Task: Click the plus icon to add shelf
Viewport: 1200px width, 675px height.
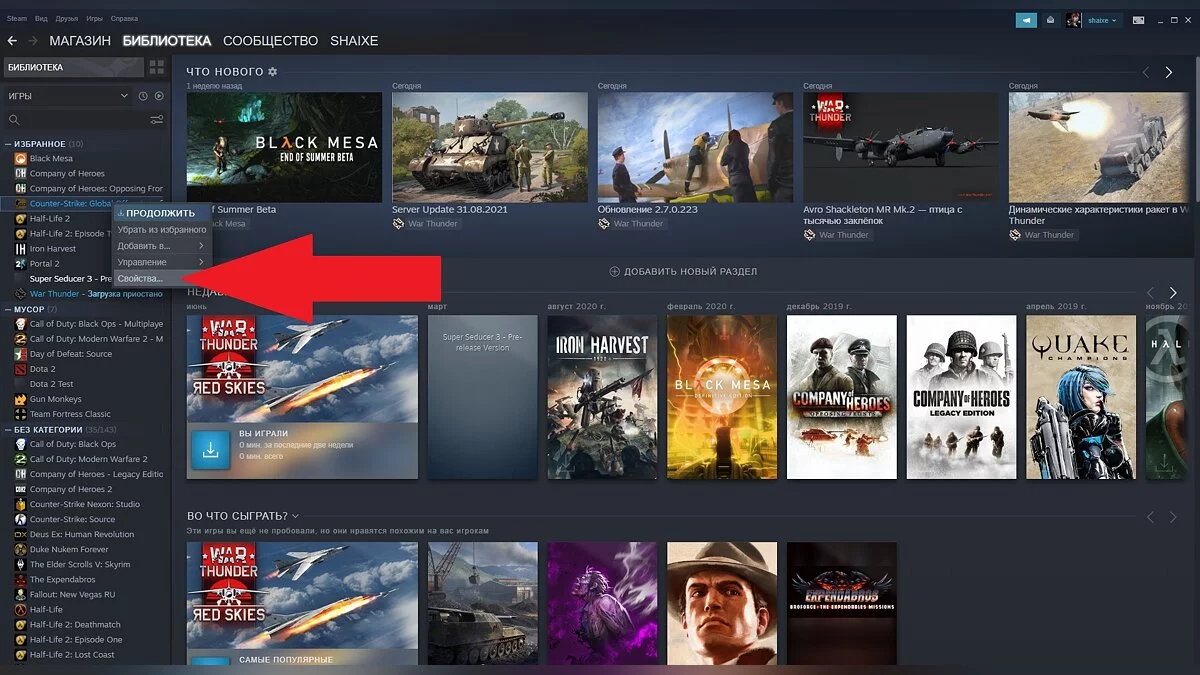Action: [x=615, y=271]
